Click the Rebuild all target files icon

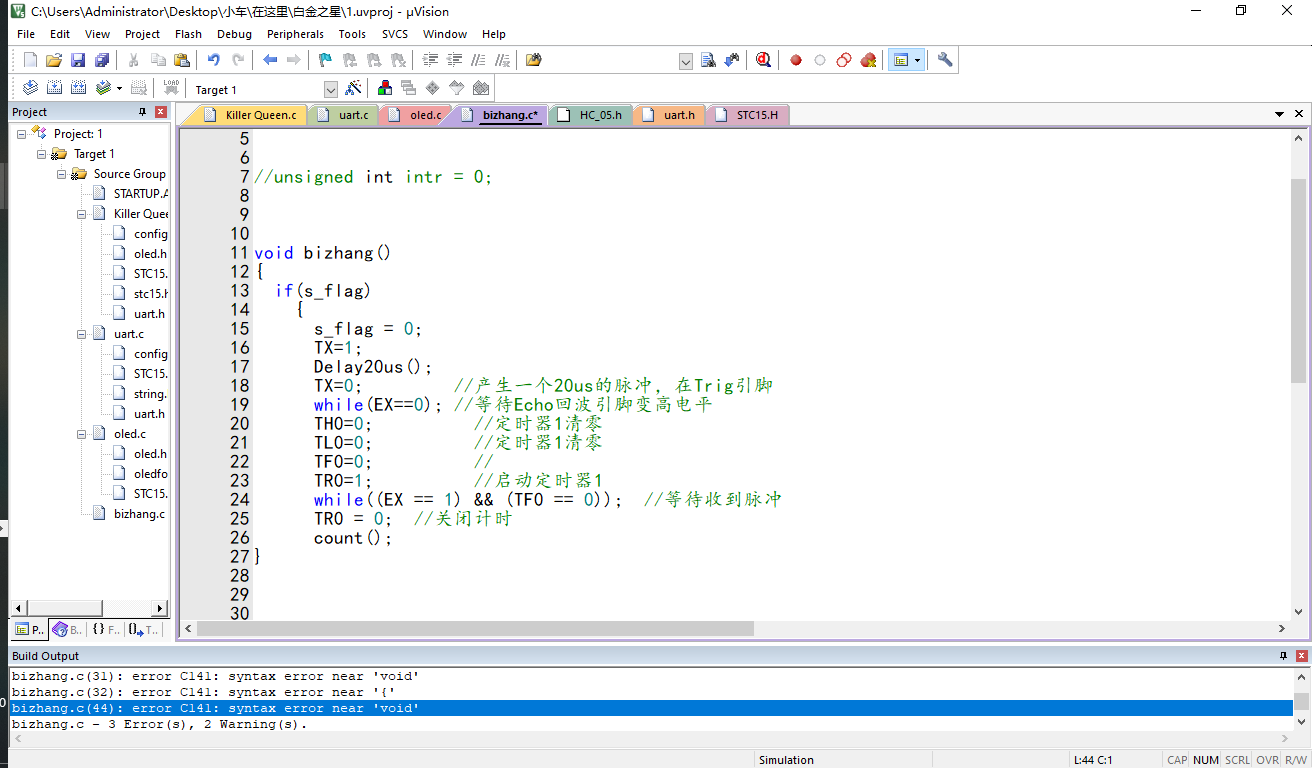pyautogui.click(x=78, y=88)
